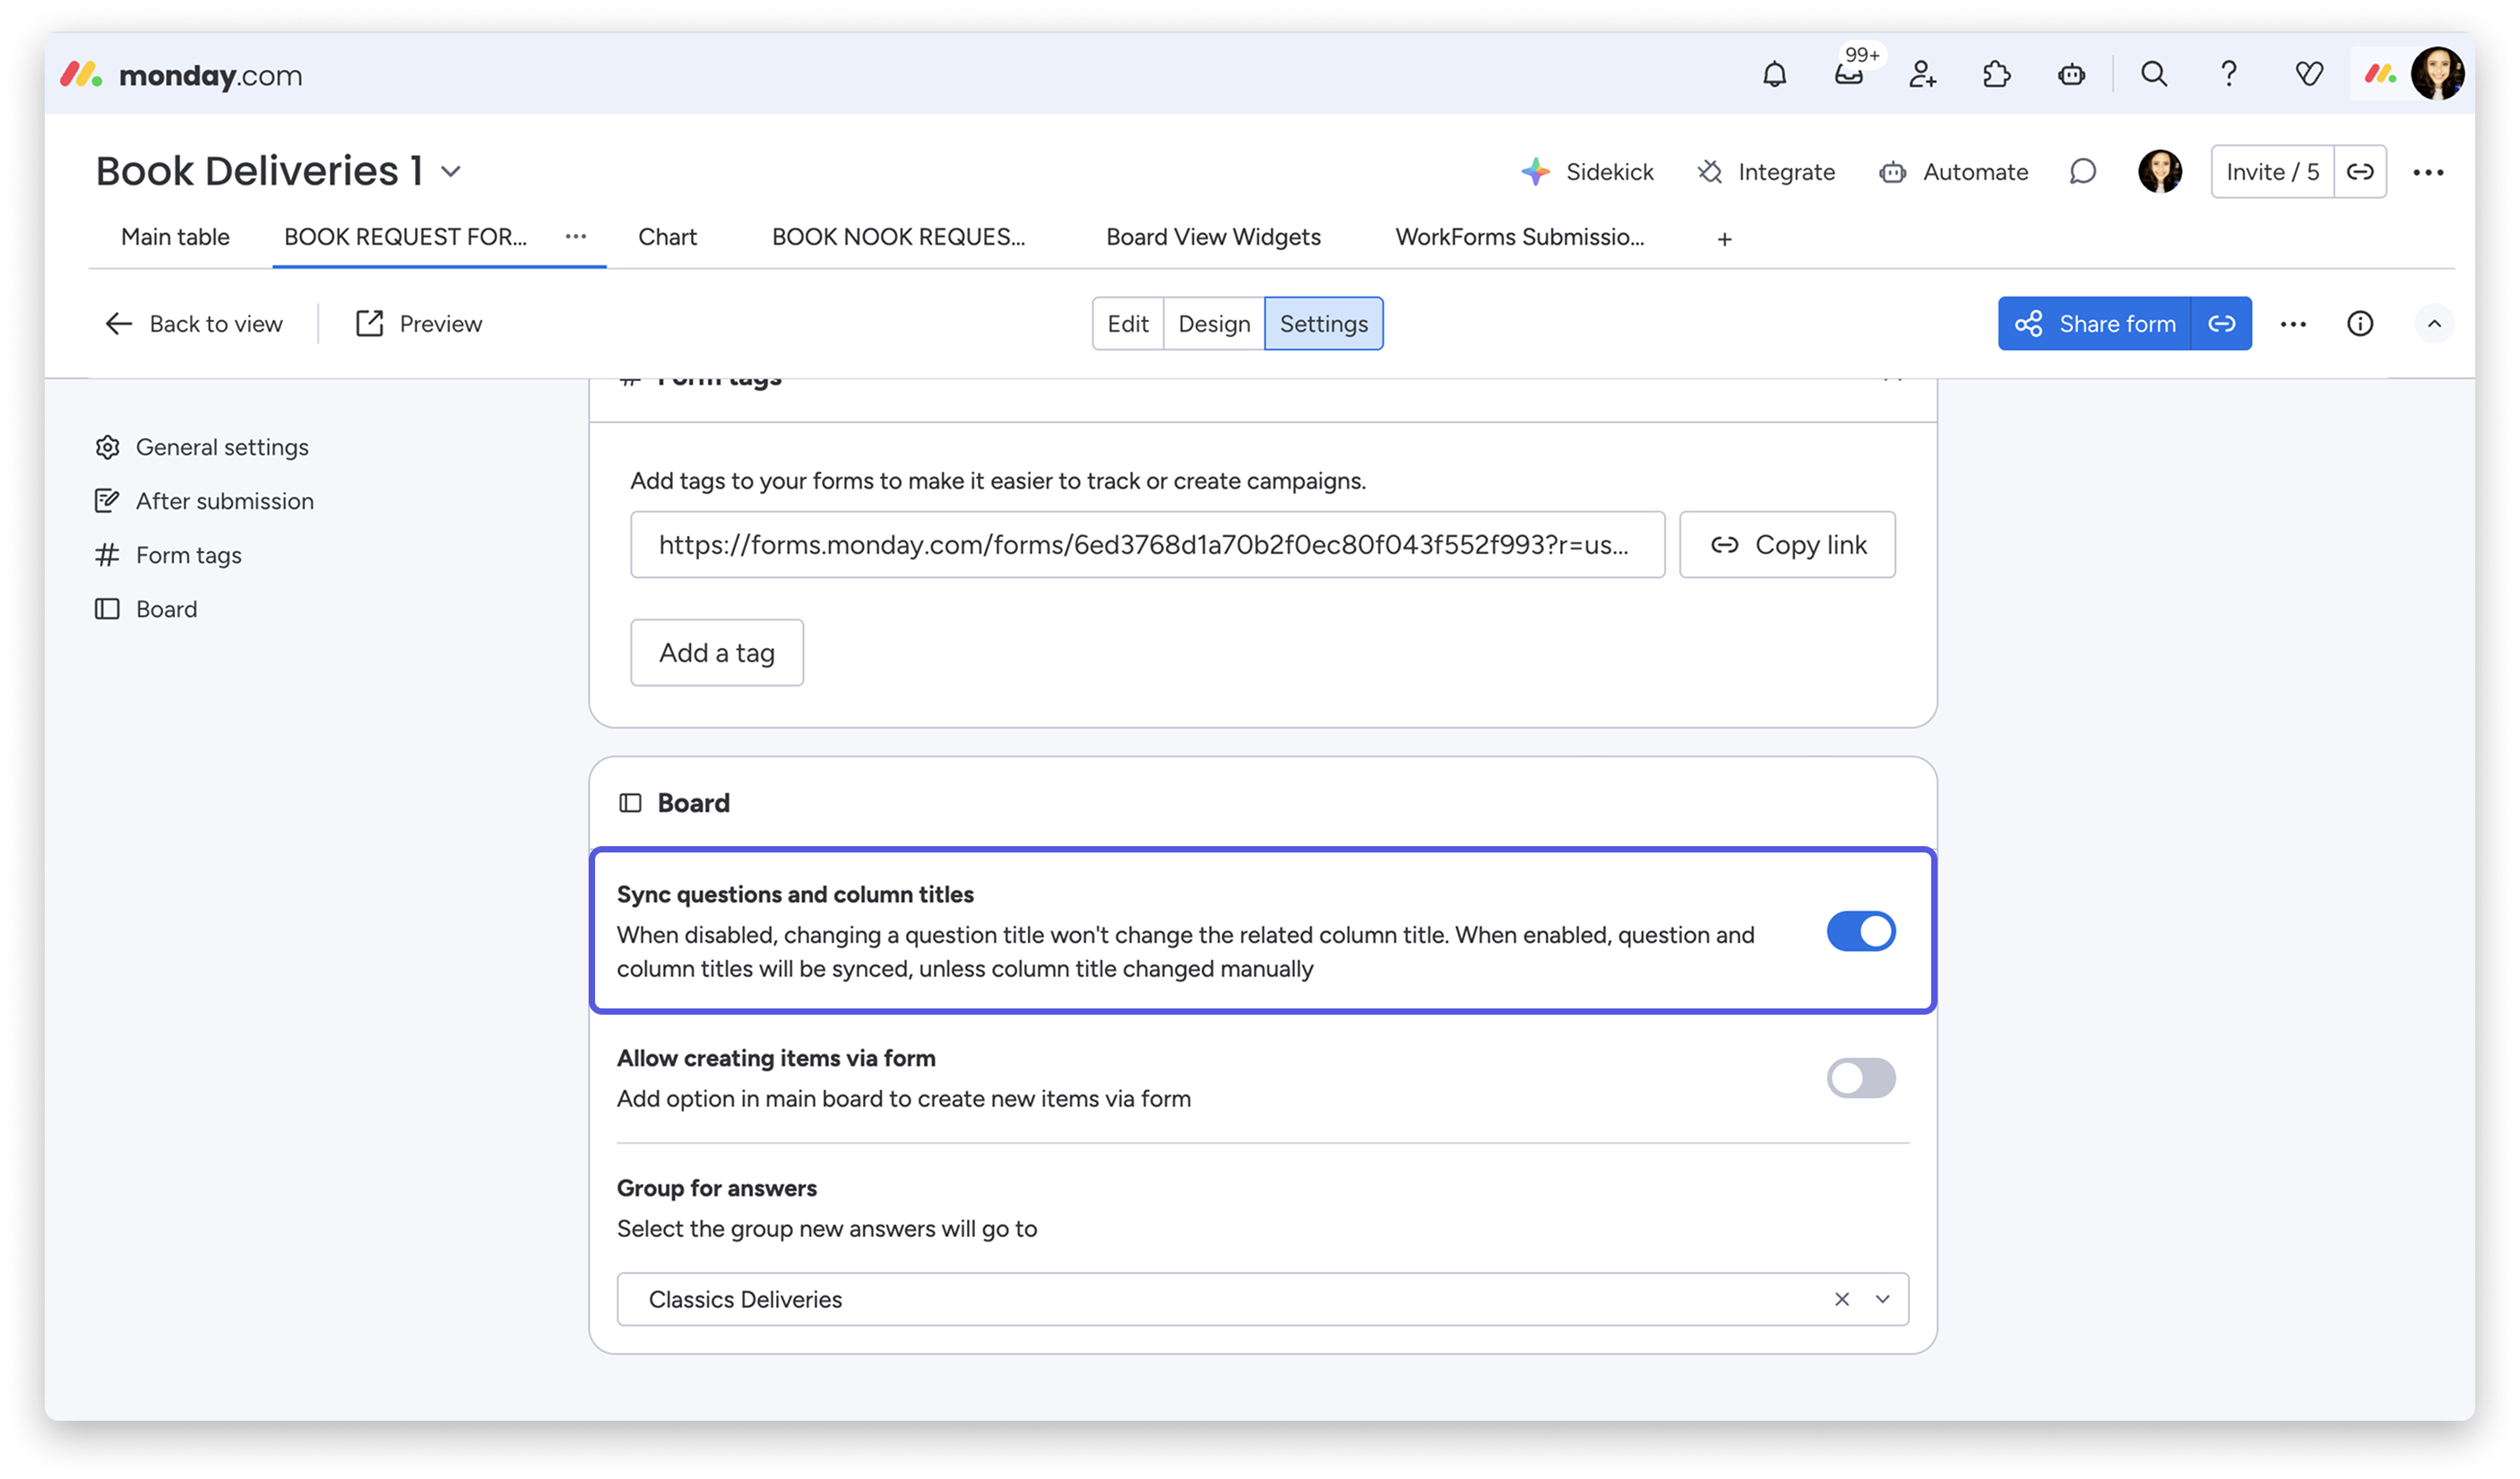Click the help question mark icon
The height and width of the screenshot is (1479, 2520).
2229,74
